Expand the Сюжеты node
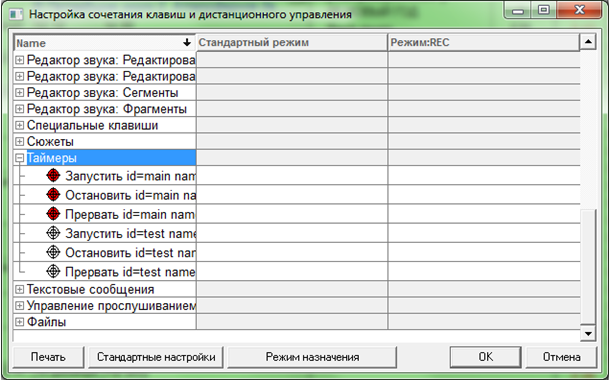Viewport: 609px width, 380px height. 19,142
